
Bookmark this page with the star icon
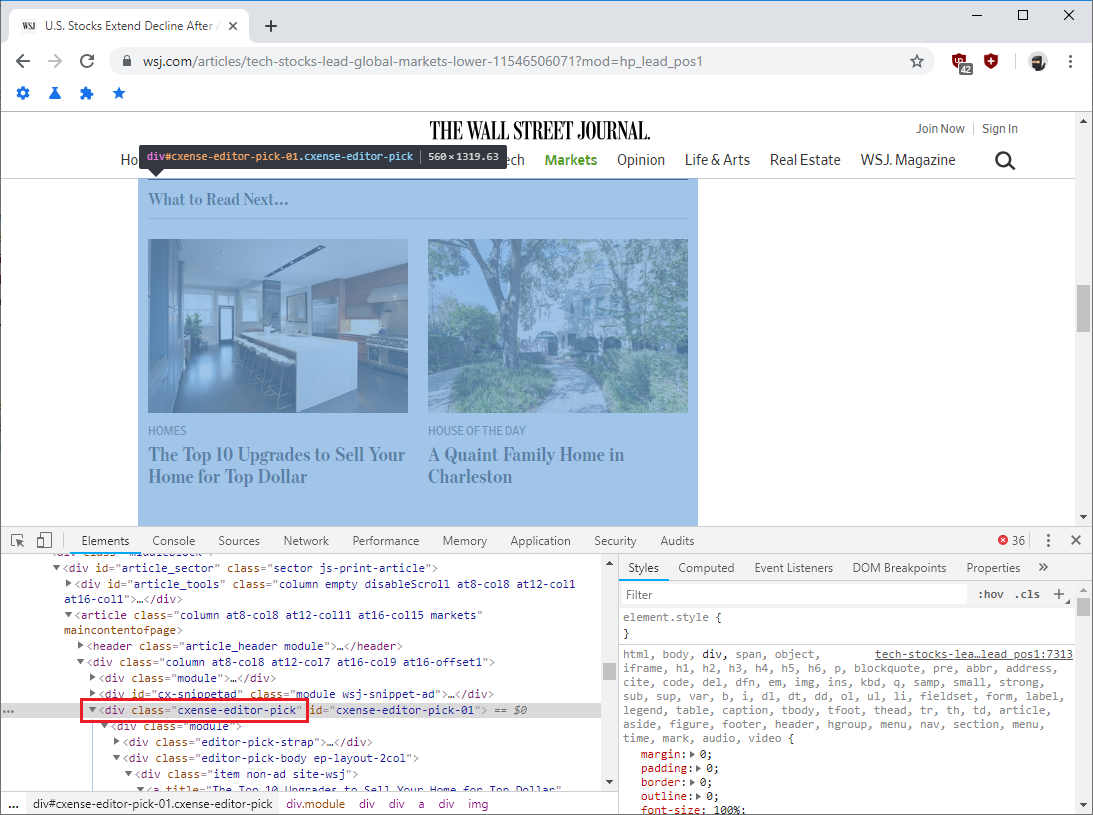917,61
